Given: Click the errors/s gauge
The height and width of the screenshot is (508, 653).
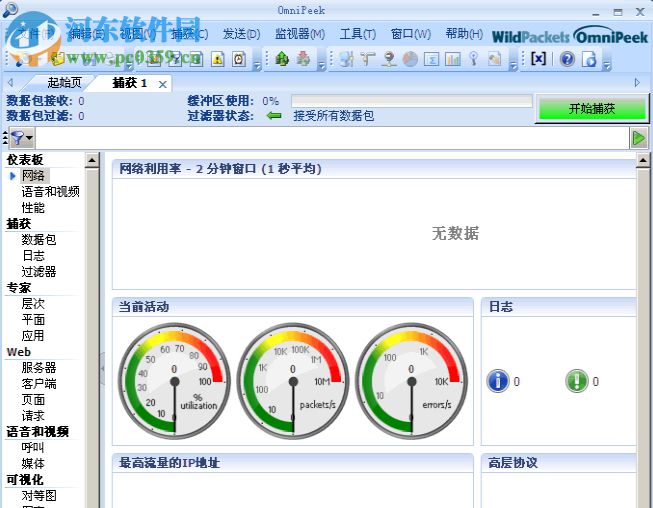Looking at the screenshot, I should tap(411, 381).
